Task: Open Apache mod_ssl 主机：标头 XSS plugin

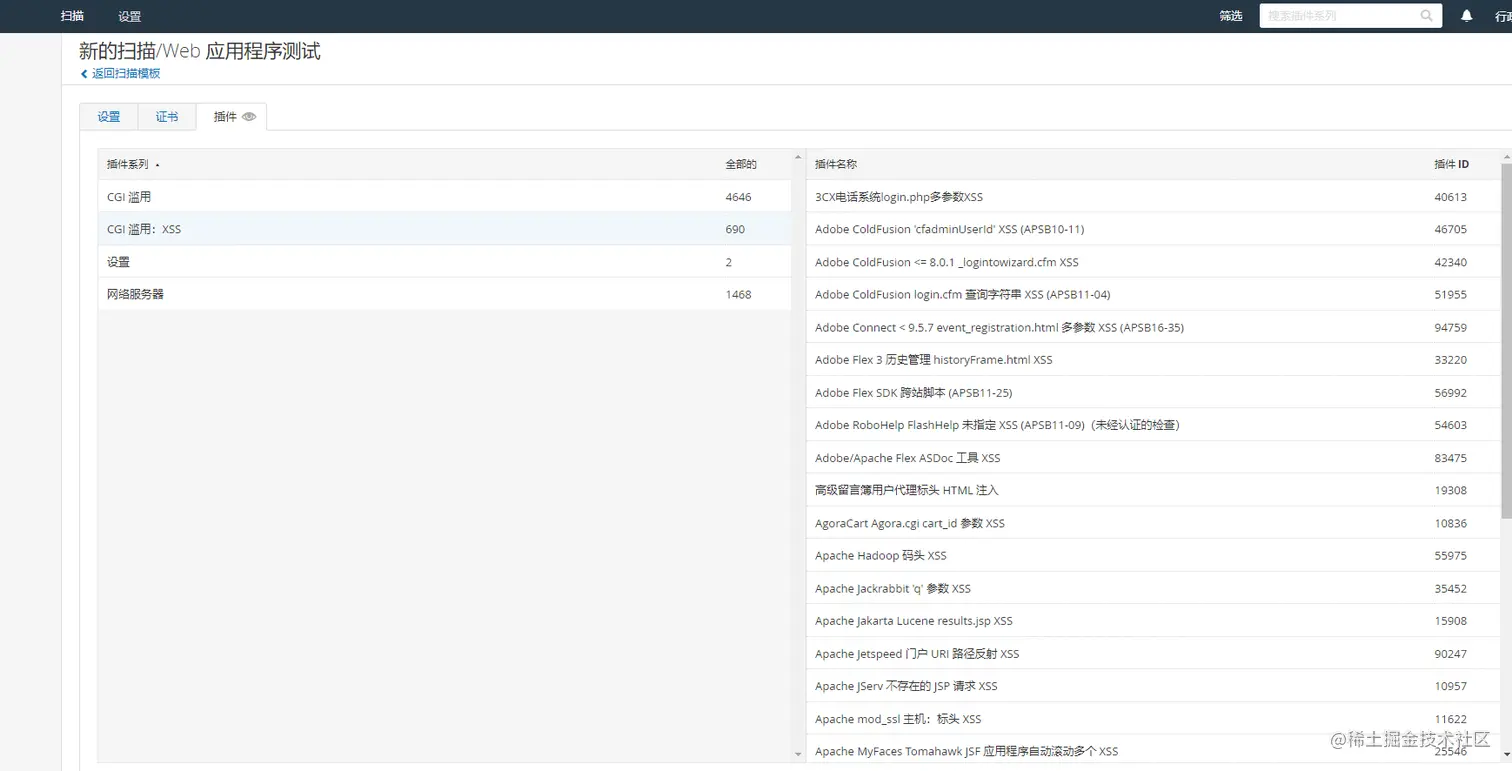Action: [x=898, y=719]
